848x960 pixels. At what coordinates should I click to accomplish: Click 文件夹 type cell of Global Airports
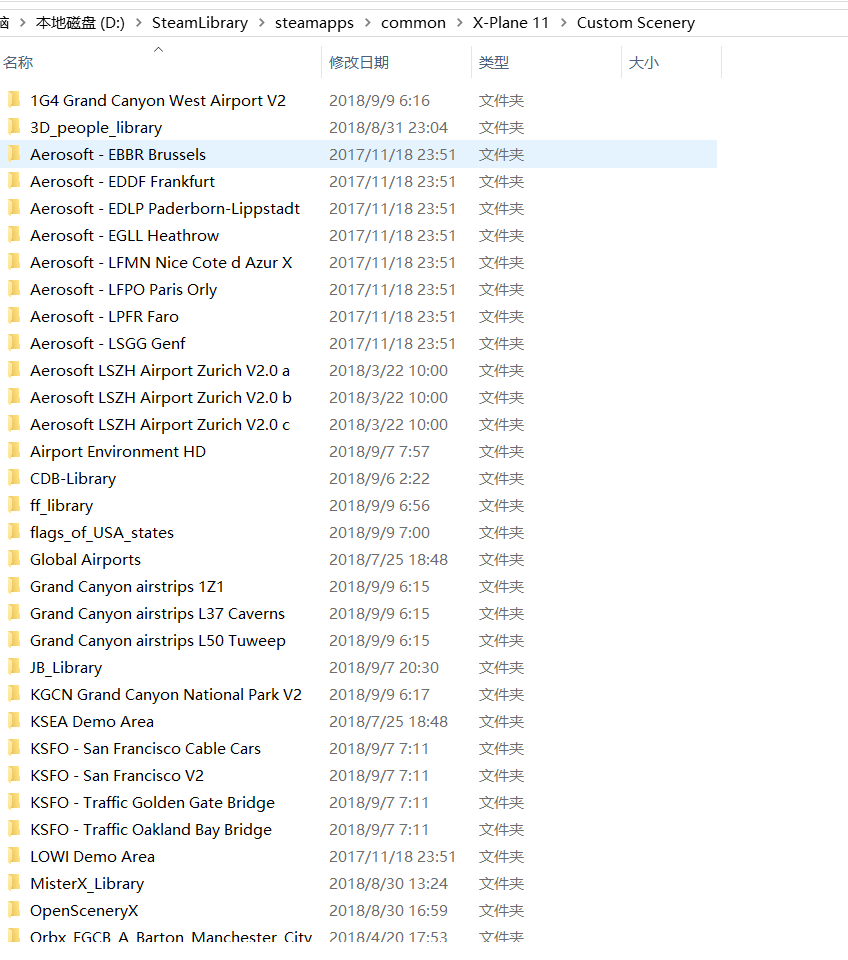(x=501, y=560)
